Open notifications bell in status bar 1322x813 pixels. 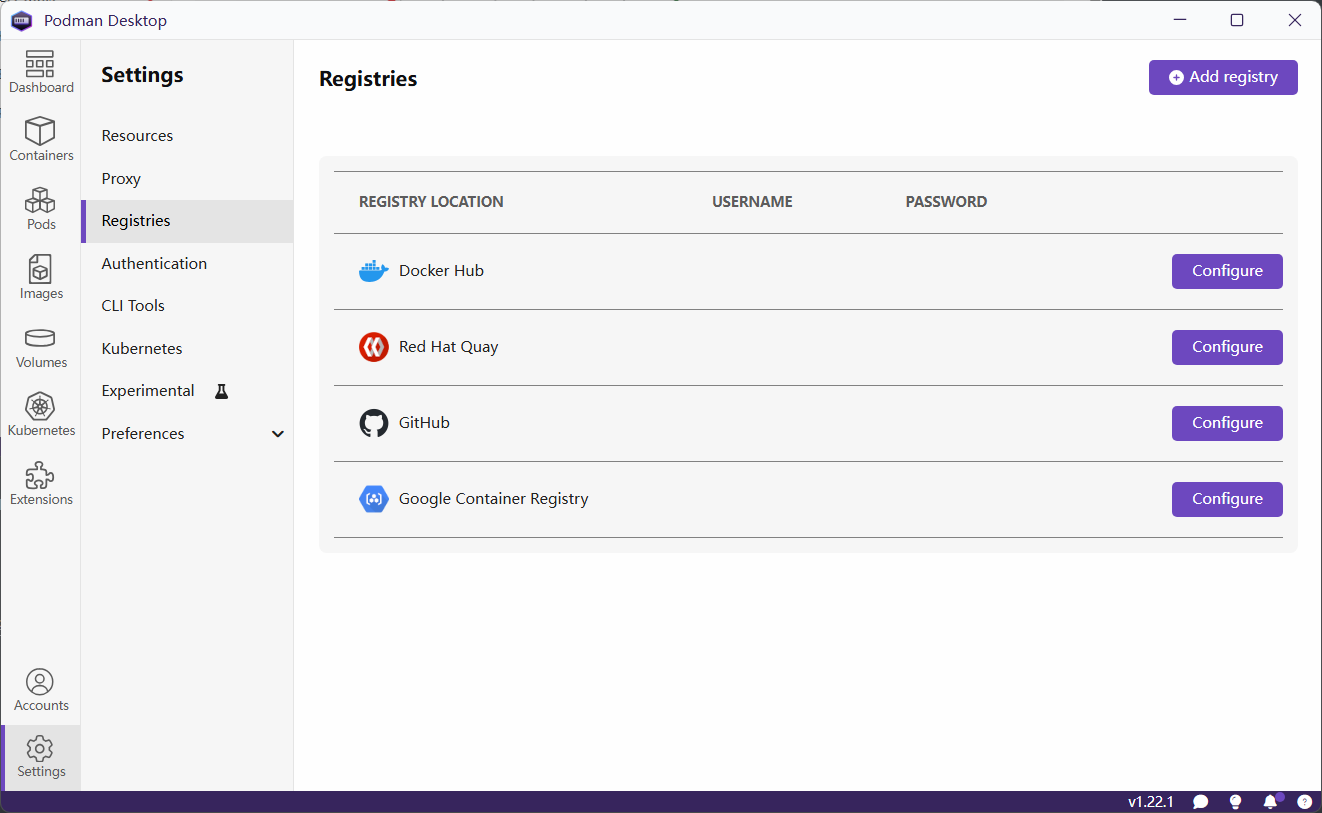click(1271, 802)
